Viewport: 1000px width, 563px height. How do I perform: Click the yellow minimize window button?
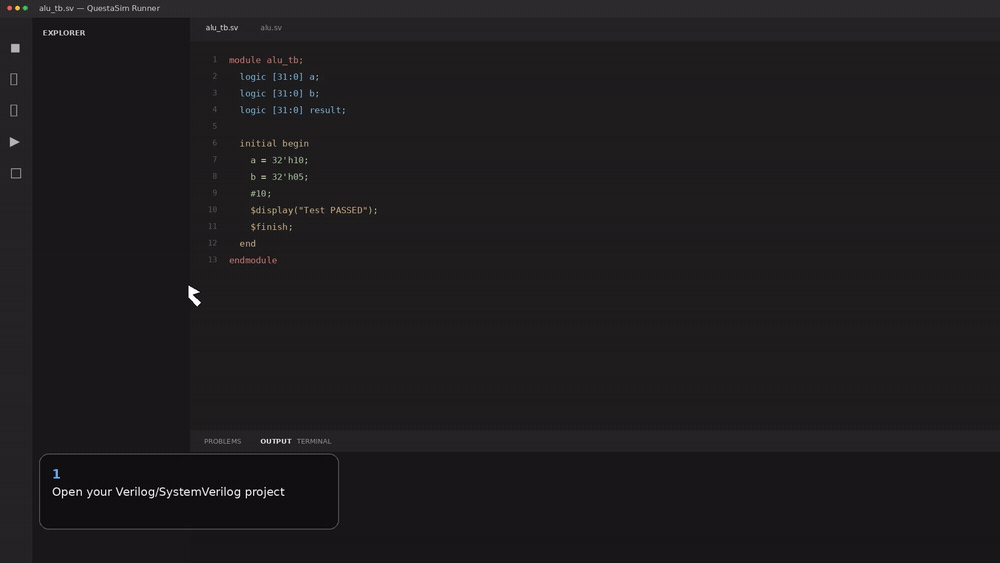point(17,8)
